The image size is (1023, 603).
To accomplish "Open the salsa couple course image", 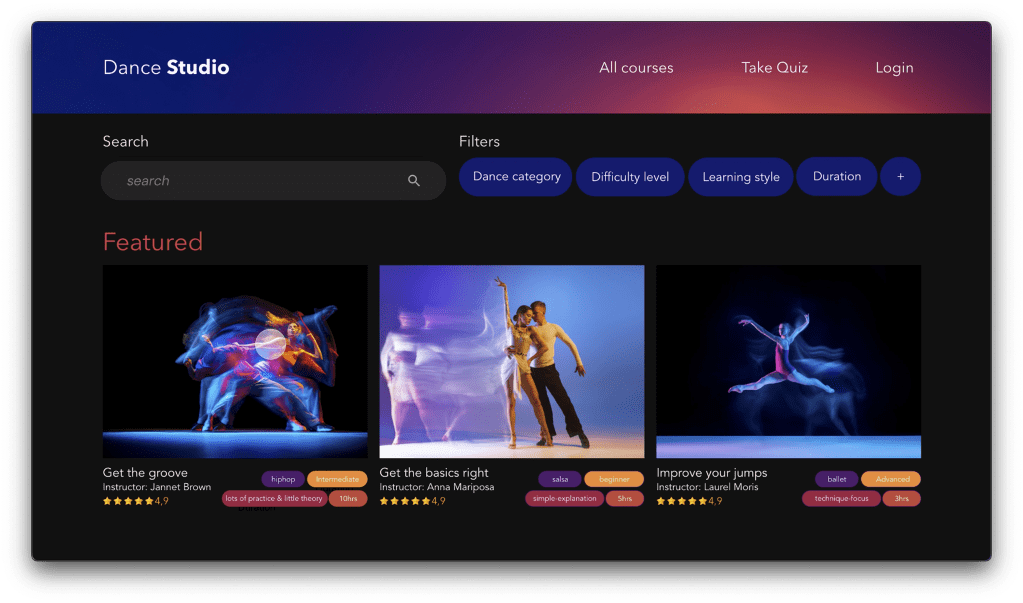I will tap(512, 361).
